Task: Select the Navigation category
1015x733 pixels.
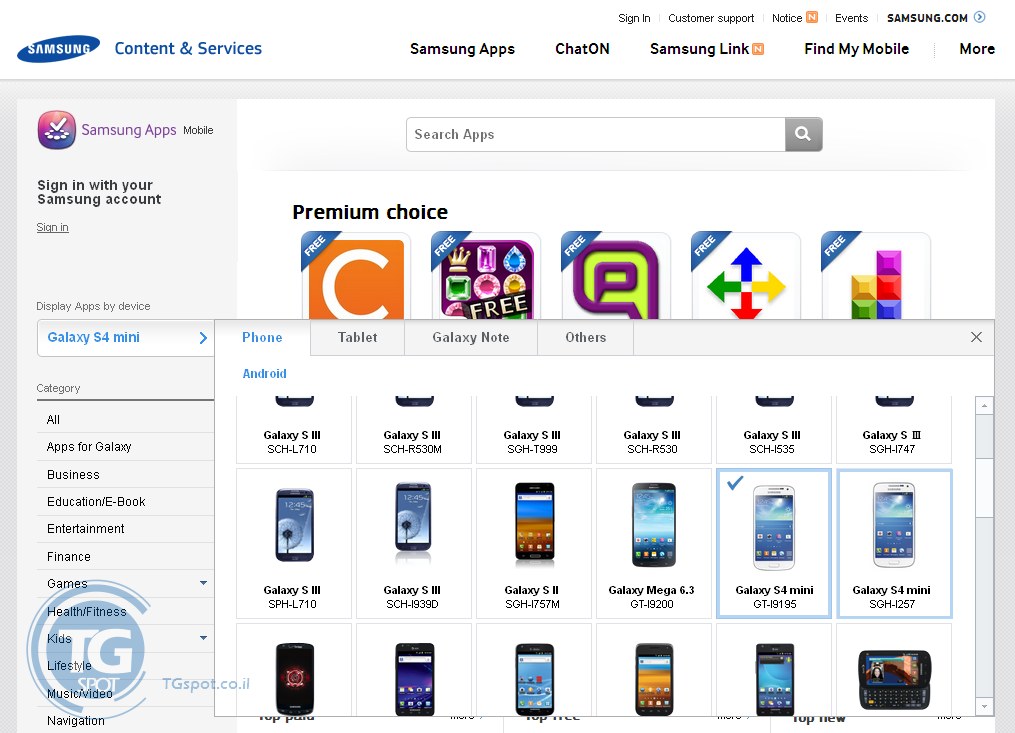Action: point(125,721)
